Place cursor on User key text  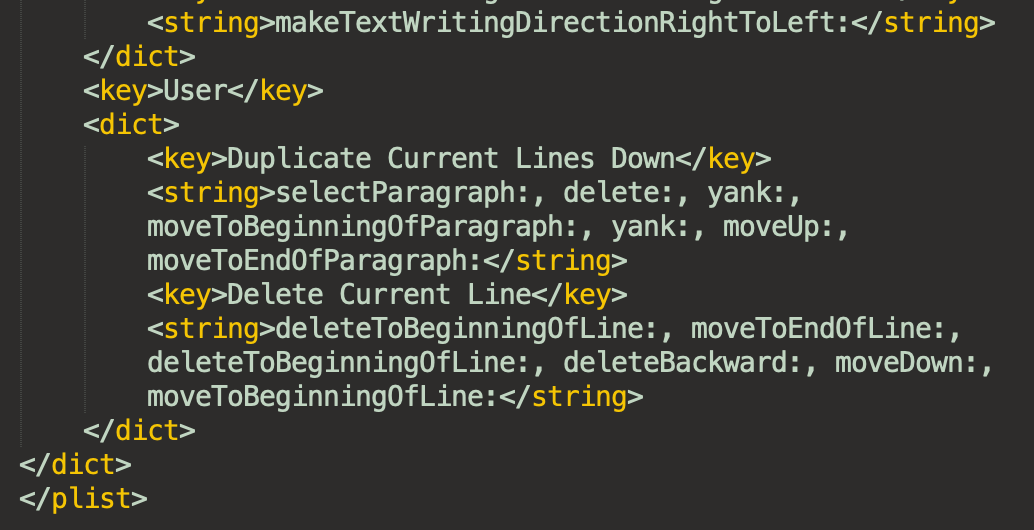[195, 91]
